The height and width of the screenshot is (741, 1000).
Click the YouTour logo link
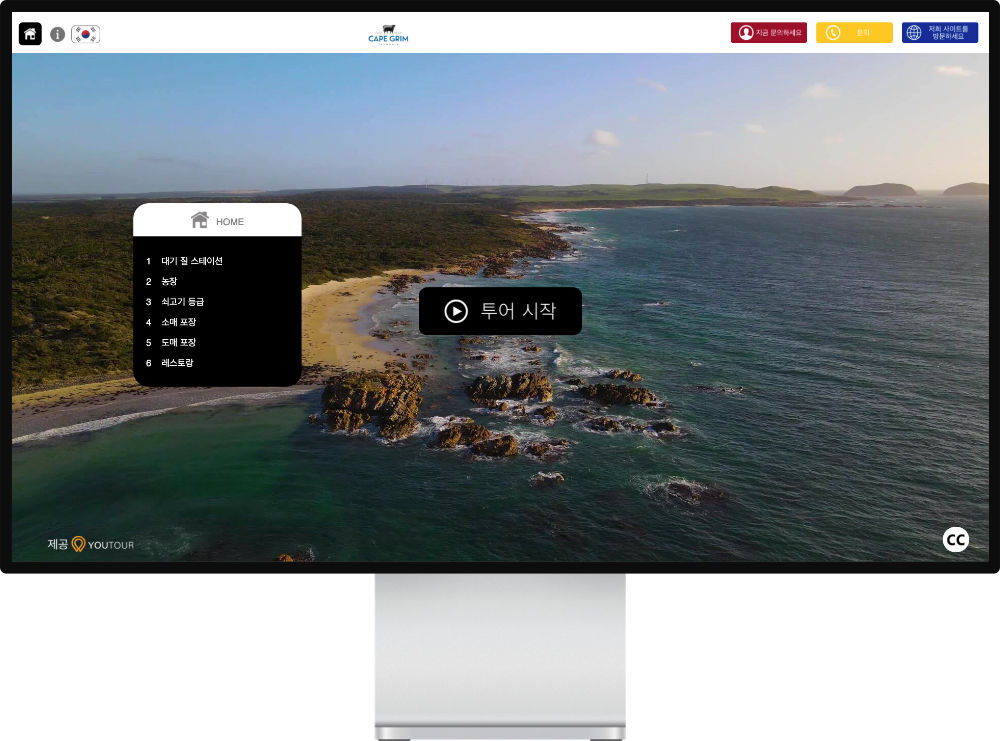click(x=102, y=544)
